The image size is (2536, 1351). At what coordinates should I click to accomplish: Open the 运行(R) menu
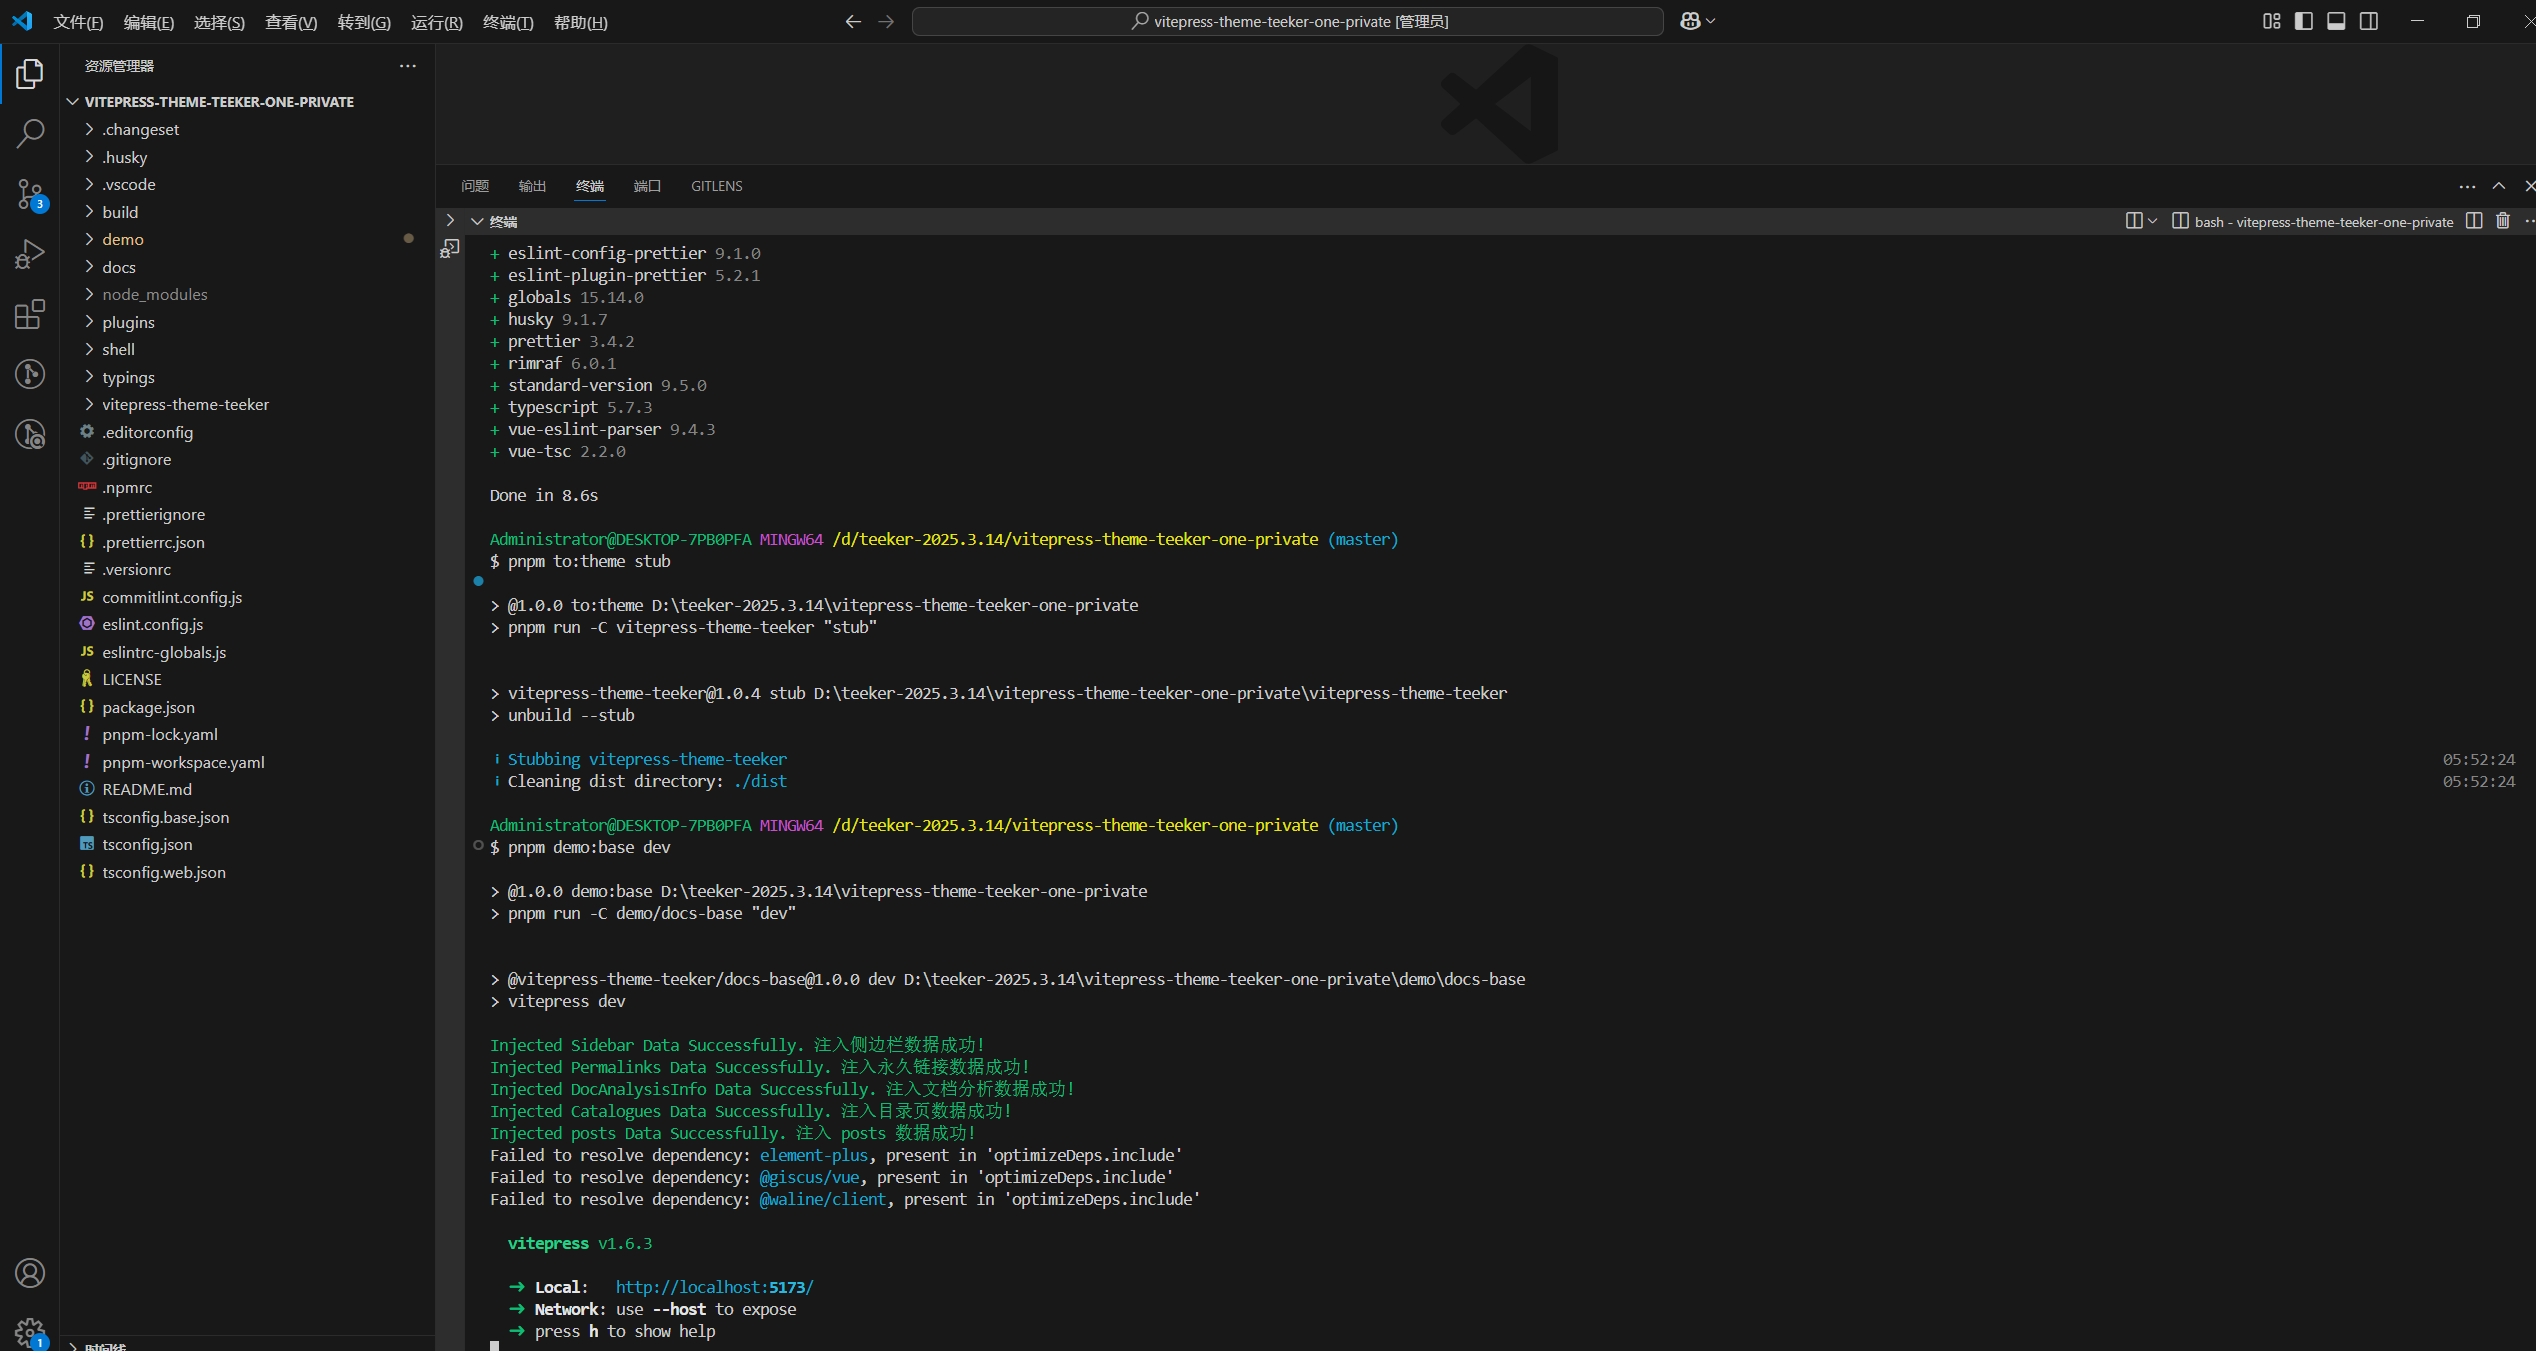point(437,22)
